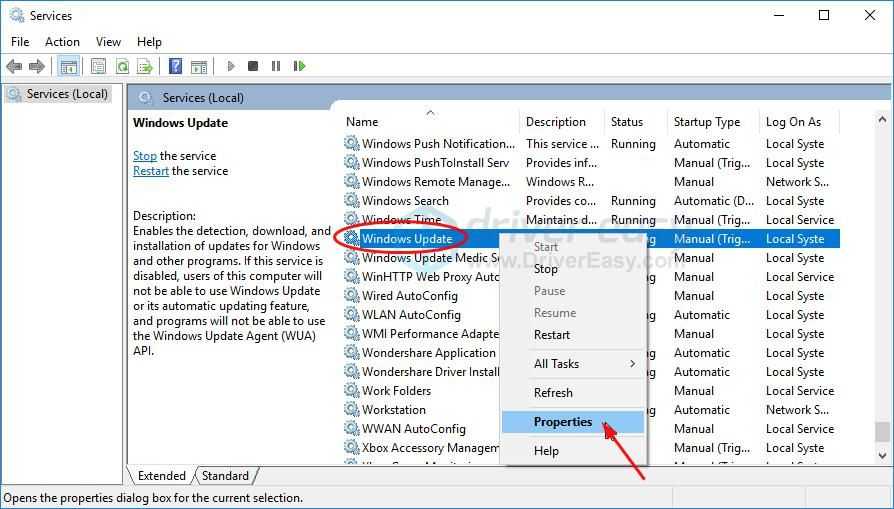Select Wondershare Application service row
This screenshot has height=509, width=894.
(x=591, y=353)
